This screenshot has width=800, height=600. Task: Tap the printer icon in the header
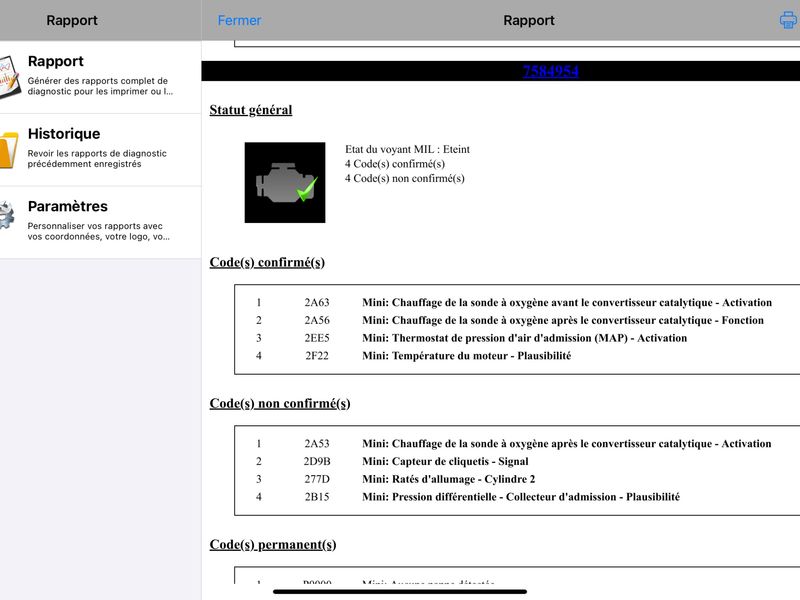click(x=788, y=20)
